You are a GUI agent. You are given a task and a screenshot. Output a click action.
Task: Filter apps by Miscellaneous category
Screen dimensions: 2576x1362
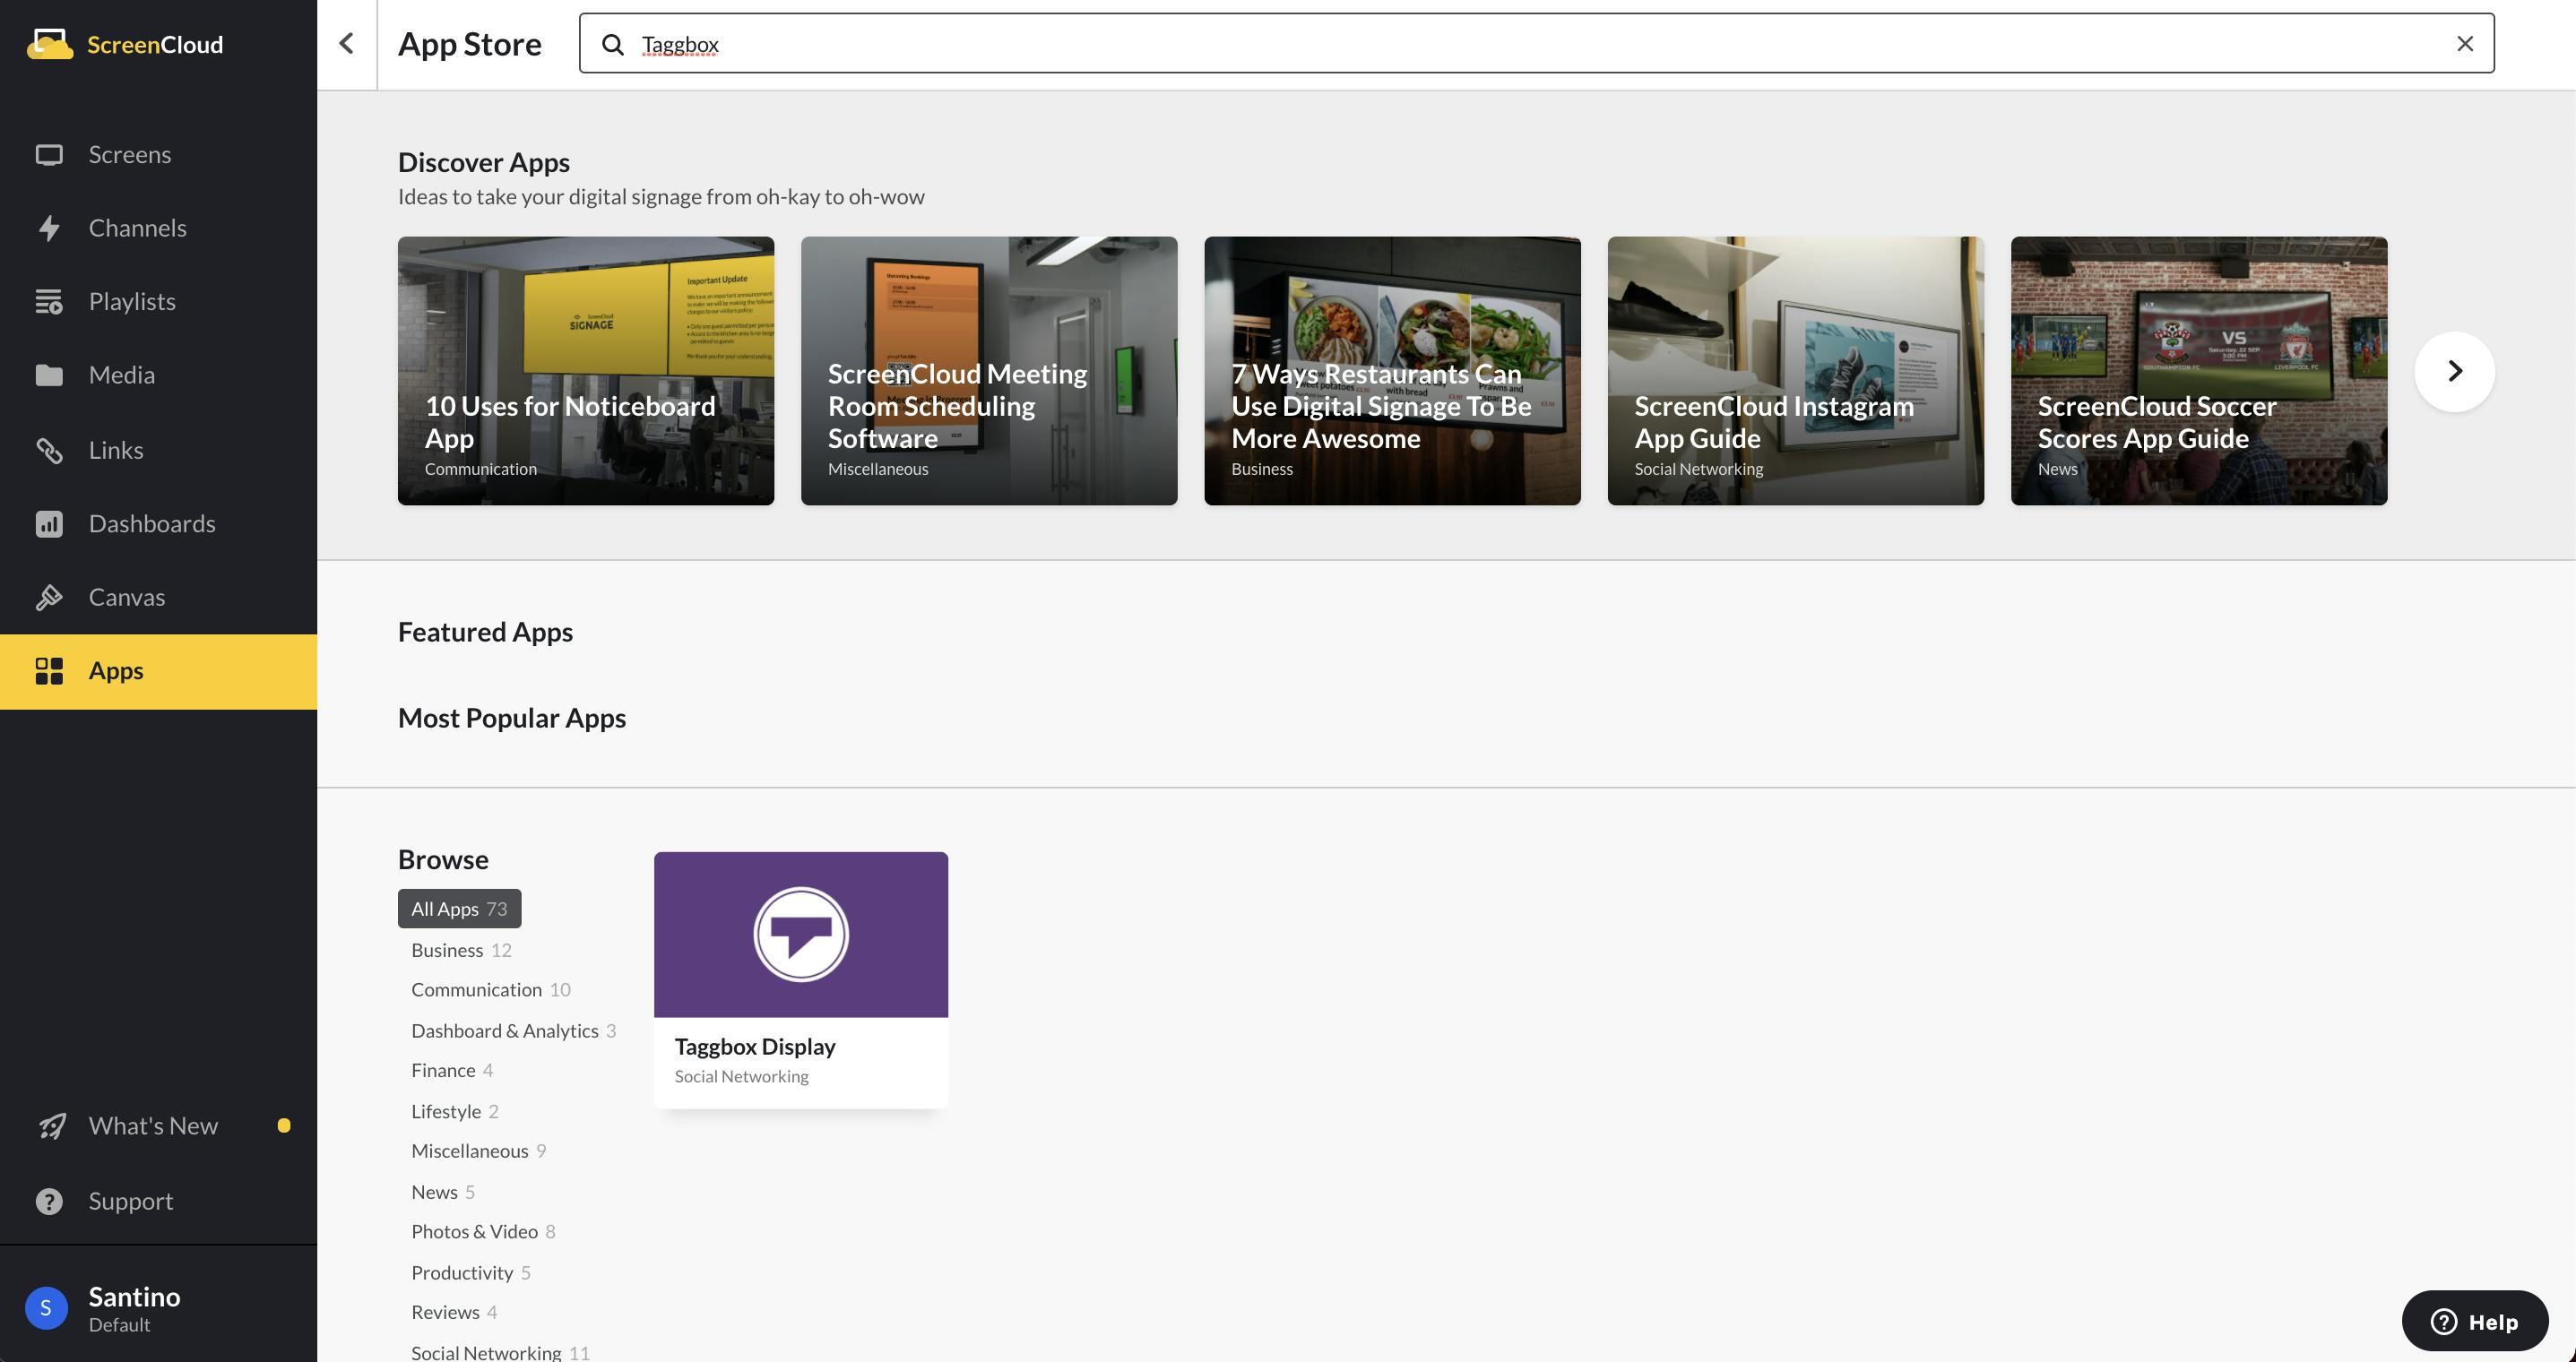point(479,1151)
